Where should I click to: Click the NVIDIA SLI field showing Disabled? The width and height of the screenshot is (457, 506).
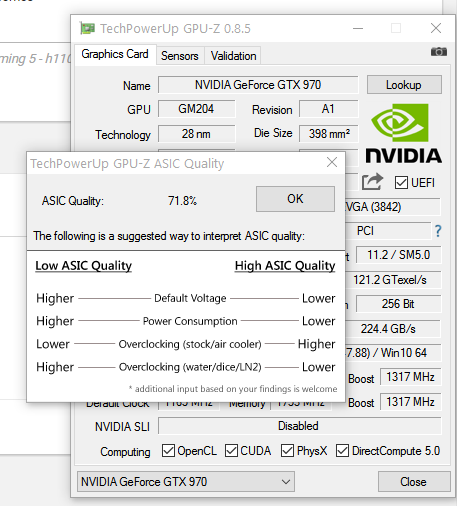click(300, 426)
